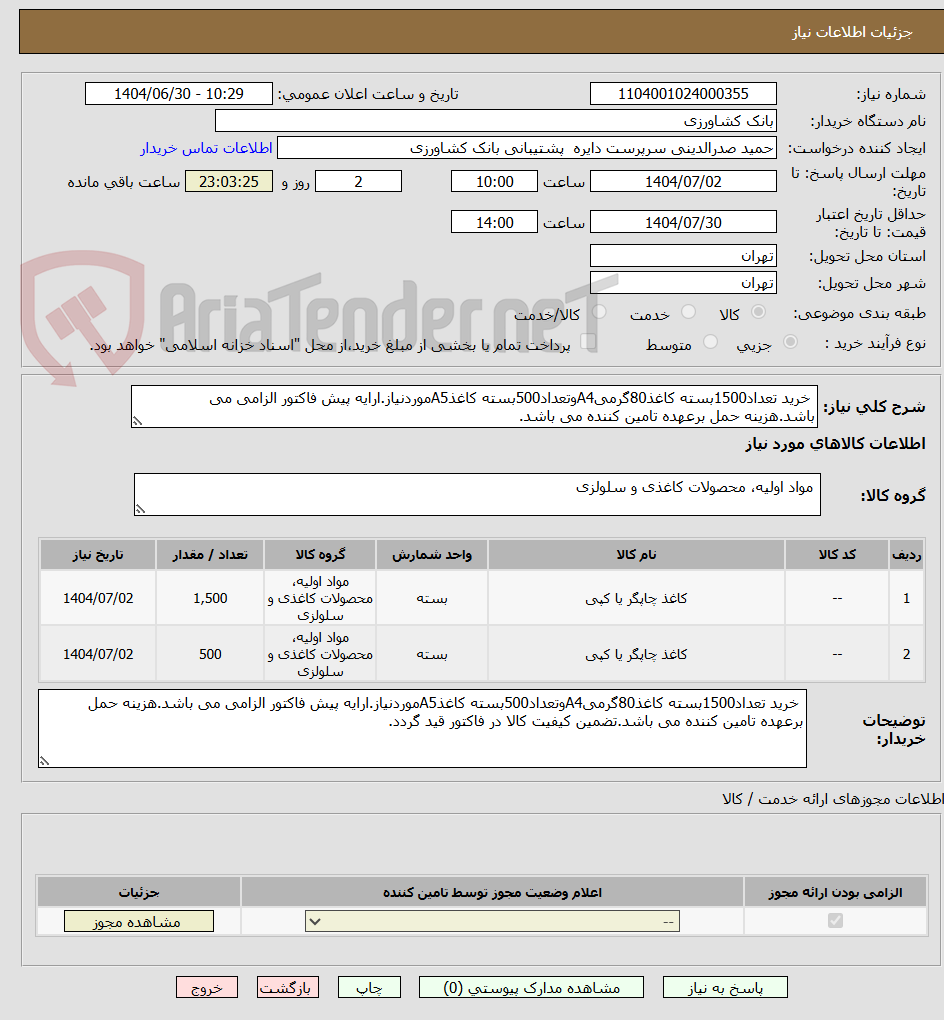Click the ساعت باقی مانده countdown field
The height and width of the screenshot is (1020, 944).
coord(228,181)
